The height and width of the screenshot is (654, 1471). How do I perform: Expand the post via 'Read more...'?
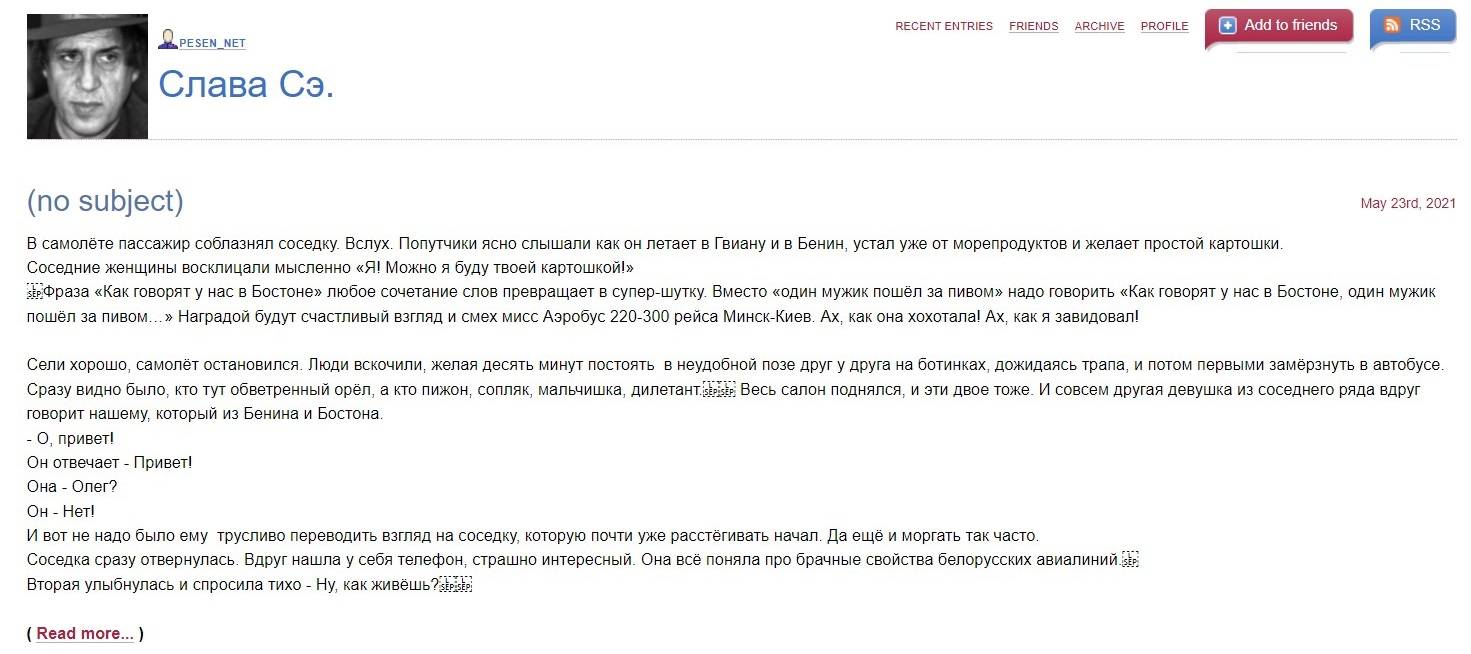(85, 633)
